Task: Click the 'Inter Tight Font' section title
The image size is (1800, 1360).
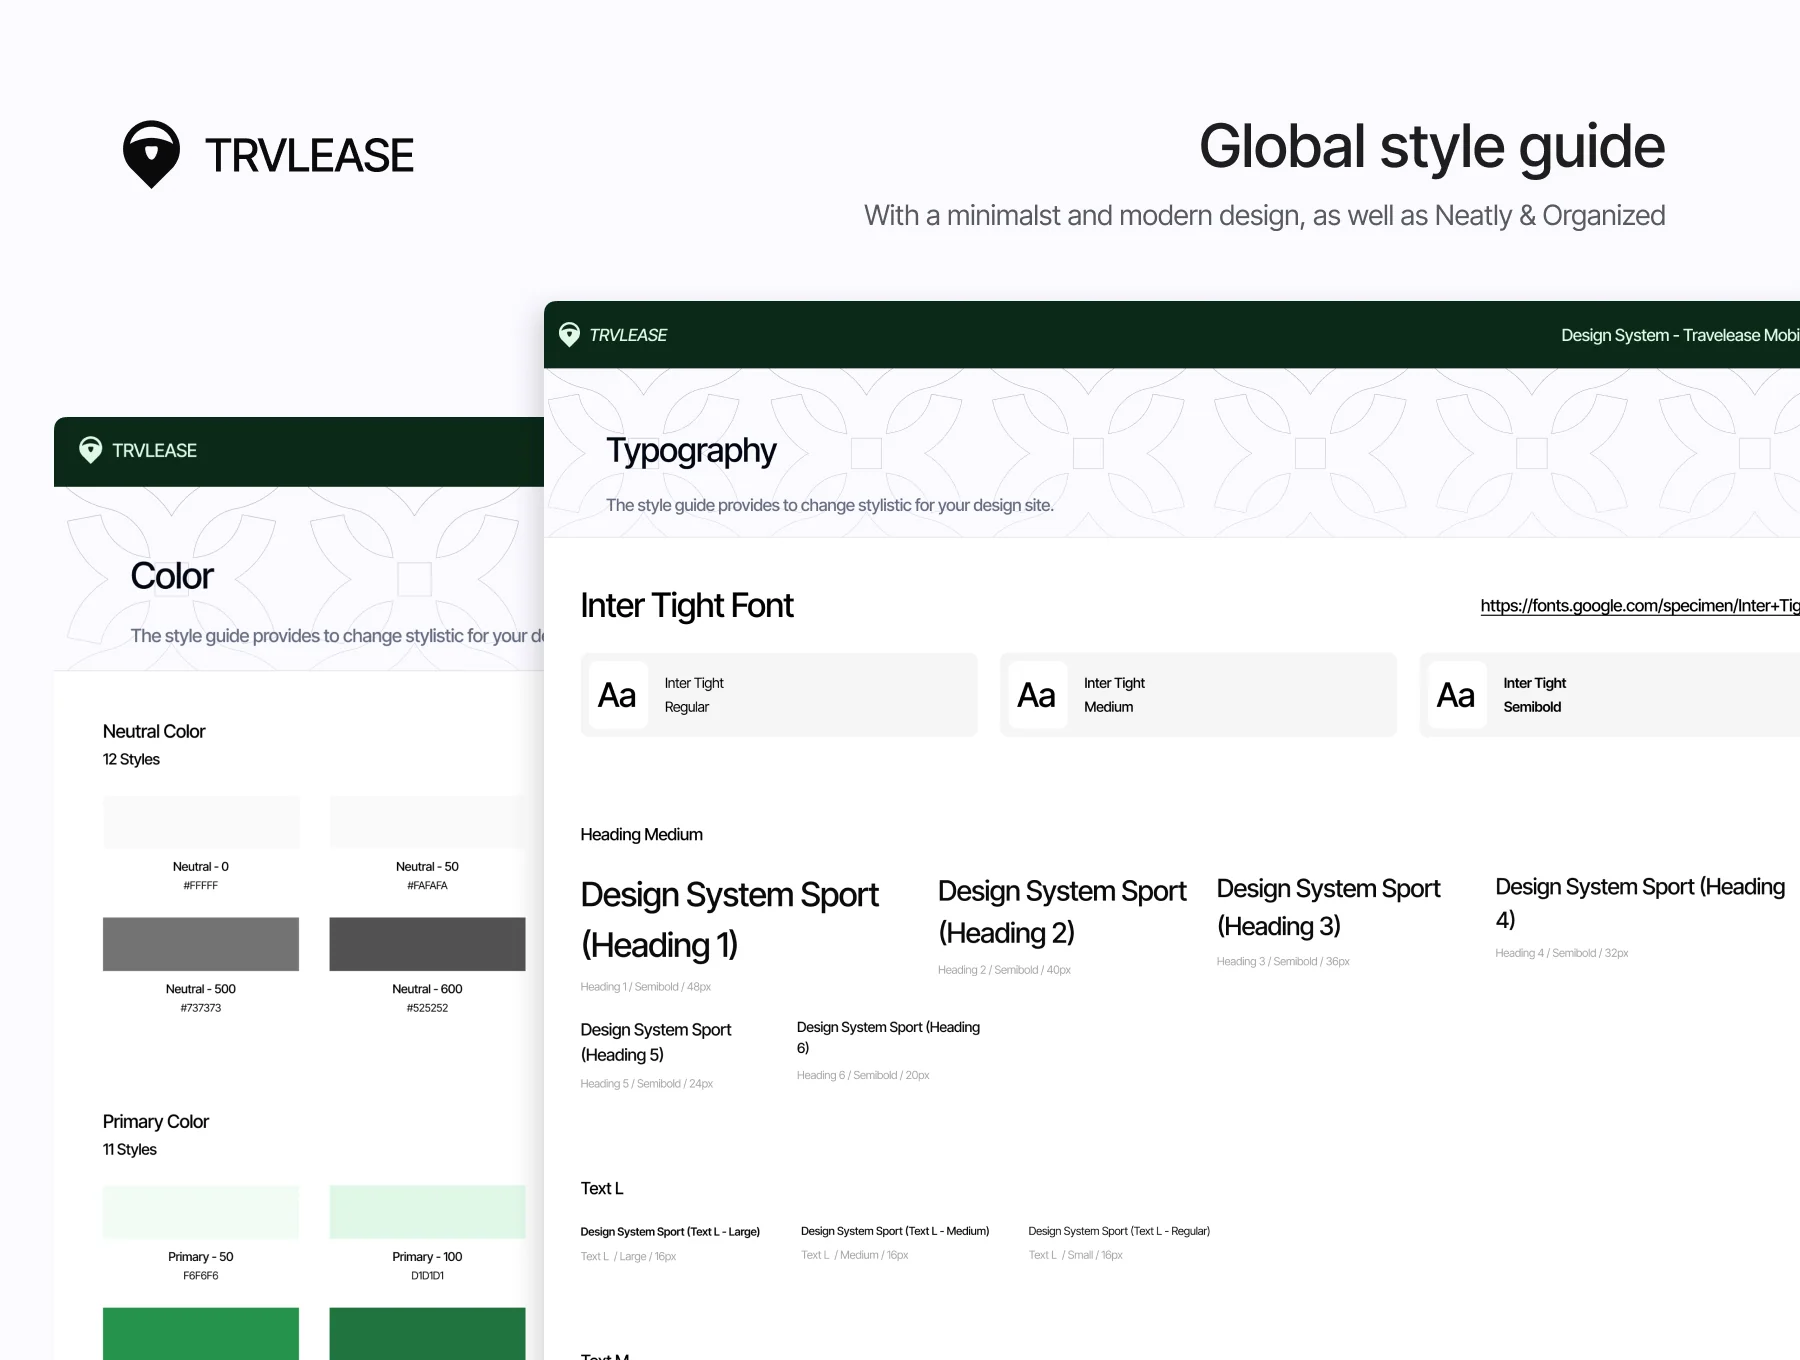Action: coord(687,606)
